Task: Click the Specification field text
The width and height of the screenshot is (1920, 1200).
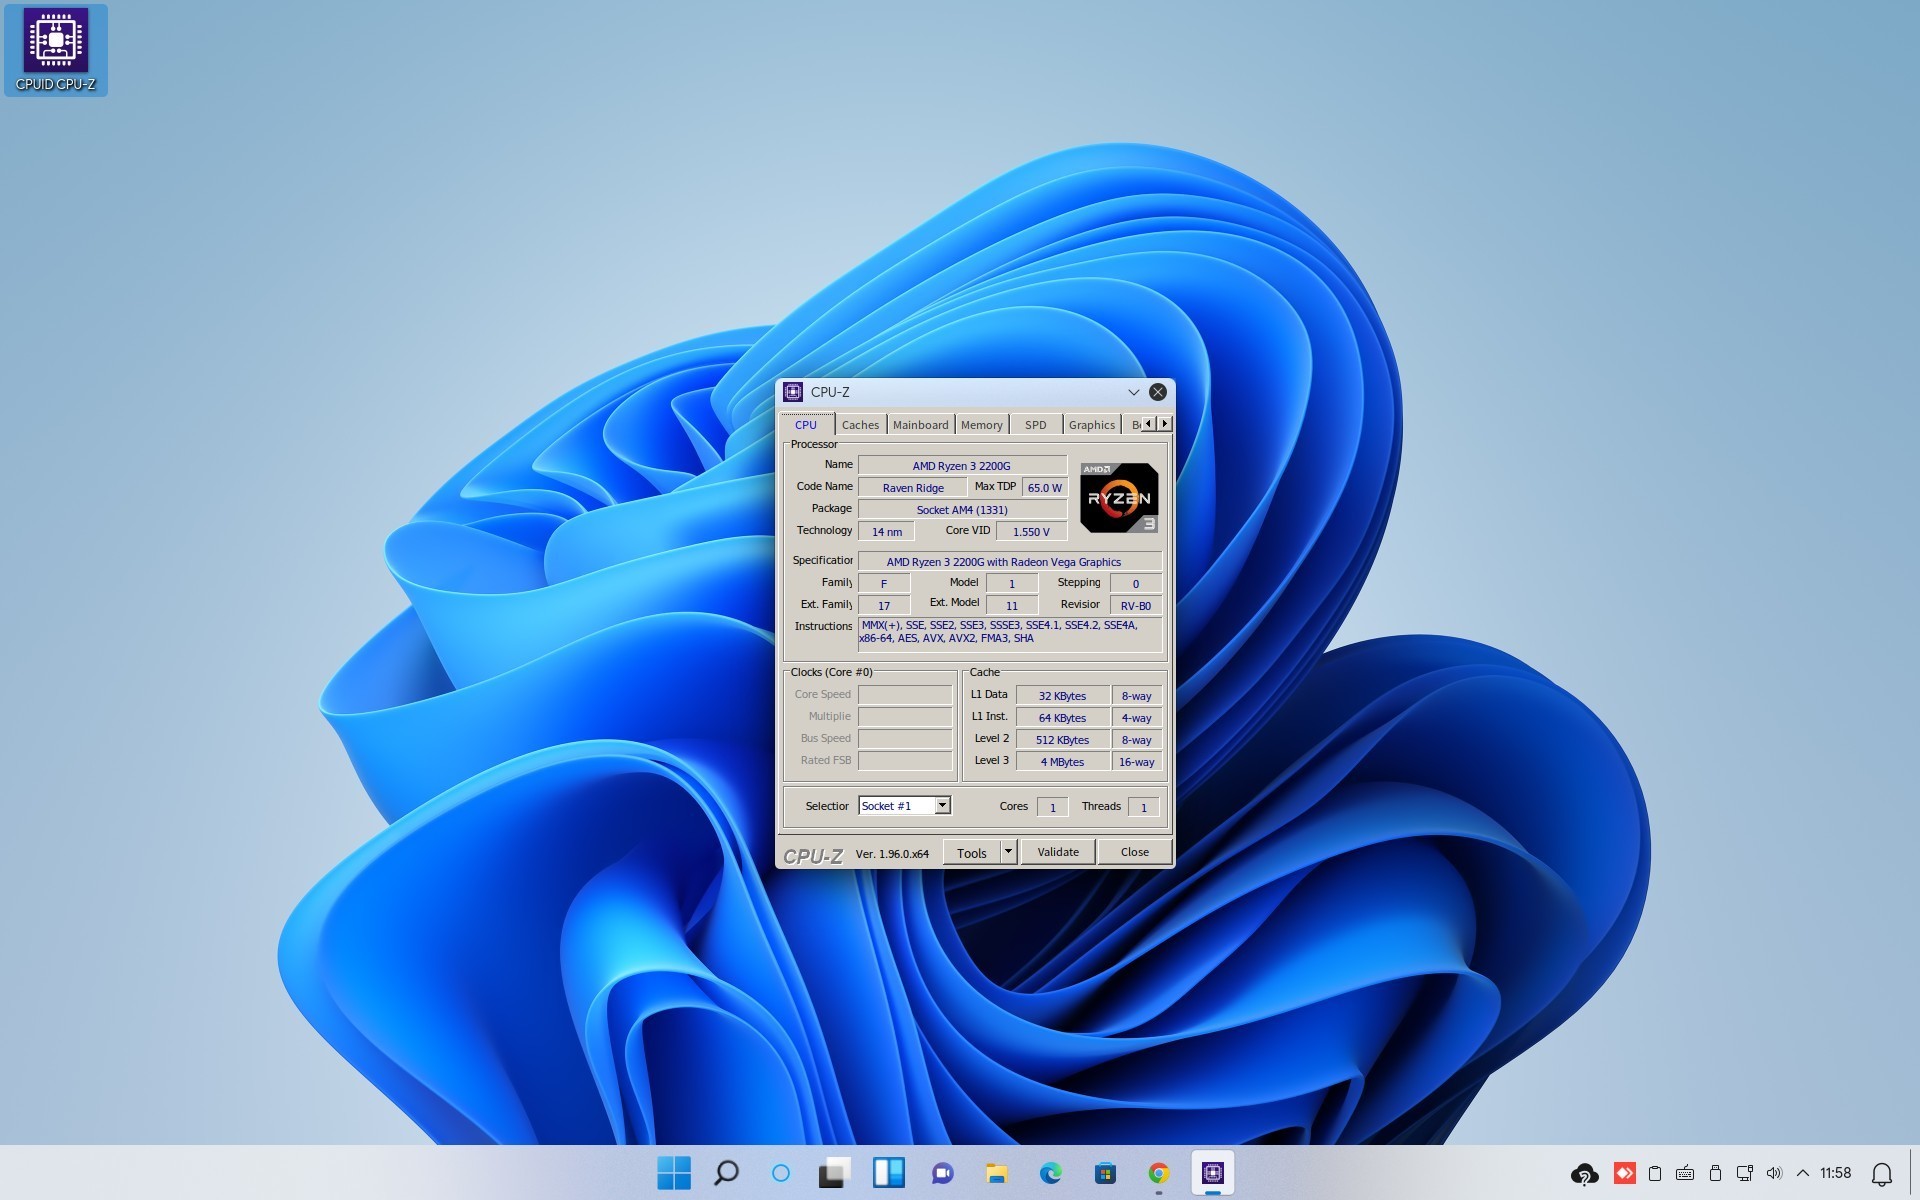Action: (1010, 562)
